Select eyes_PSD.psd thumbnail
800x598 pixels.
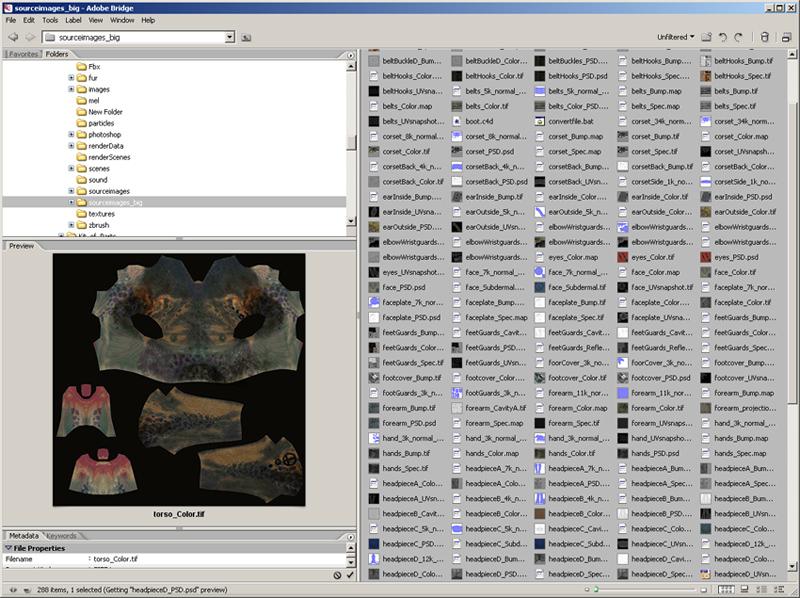click(706, 257)
